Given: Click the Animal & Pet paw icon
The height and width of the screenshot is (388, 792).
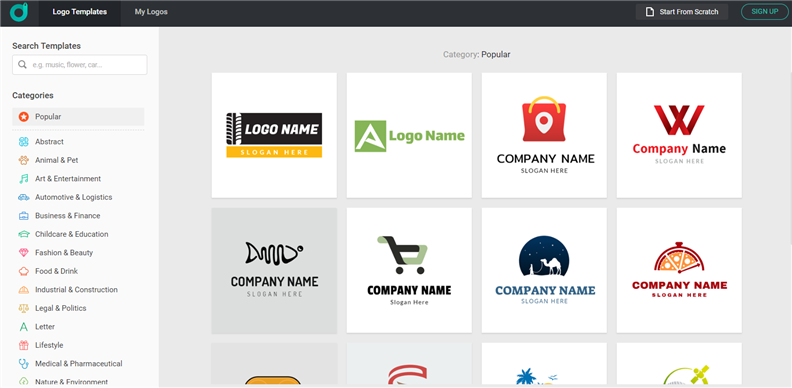Looking at the screenshot, I should (x=24, y=160).
